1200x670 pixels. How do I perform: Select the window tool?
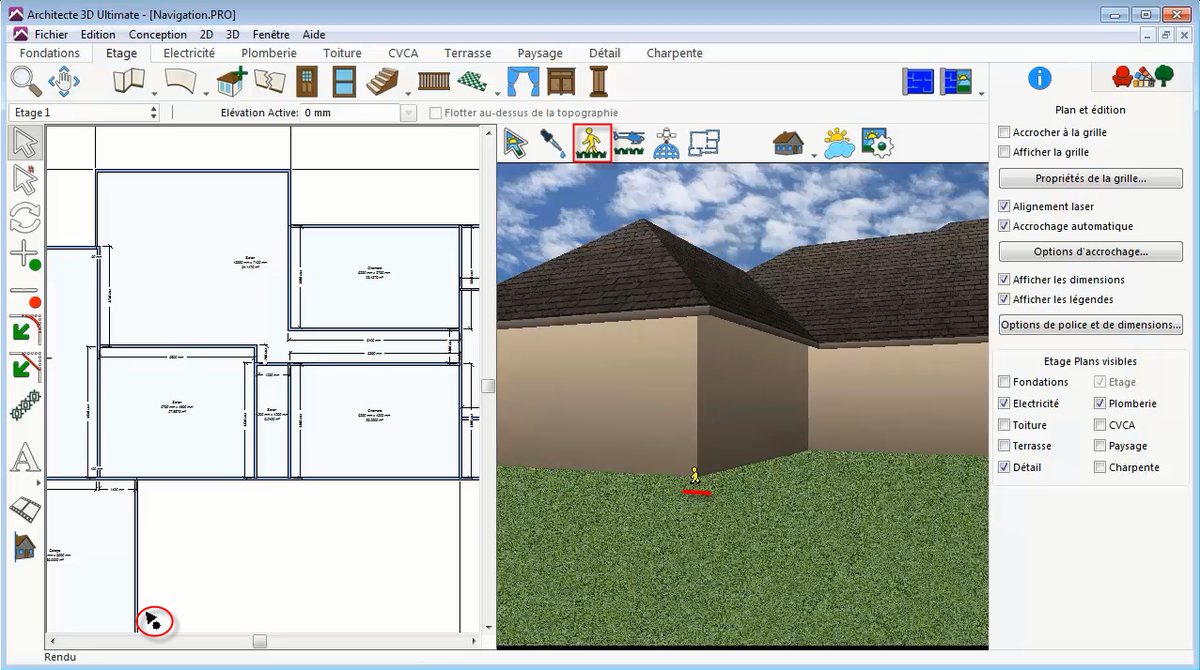pyautogui.click(x=344, y=81)
